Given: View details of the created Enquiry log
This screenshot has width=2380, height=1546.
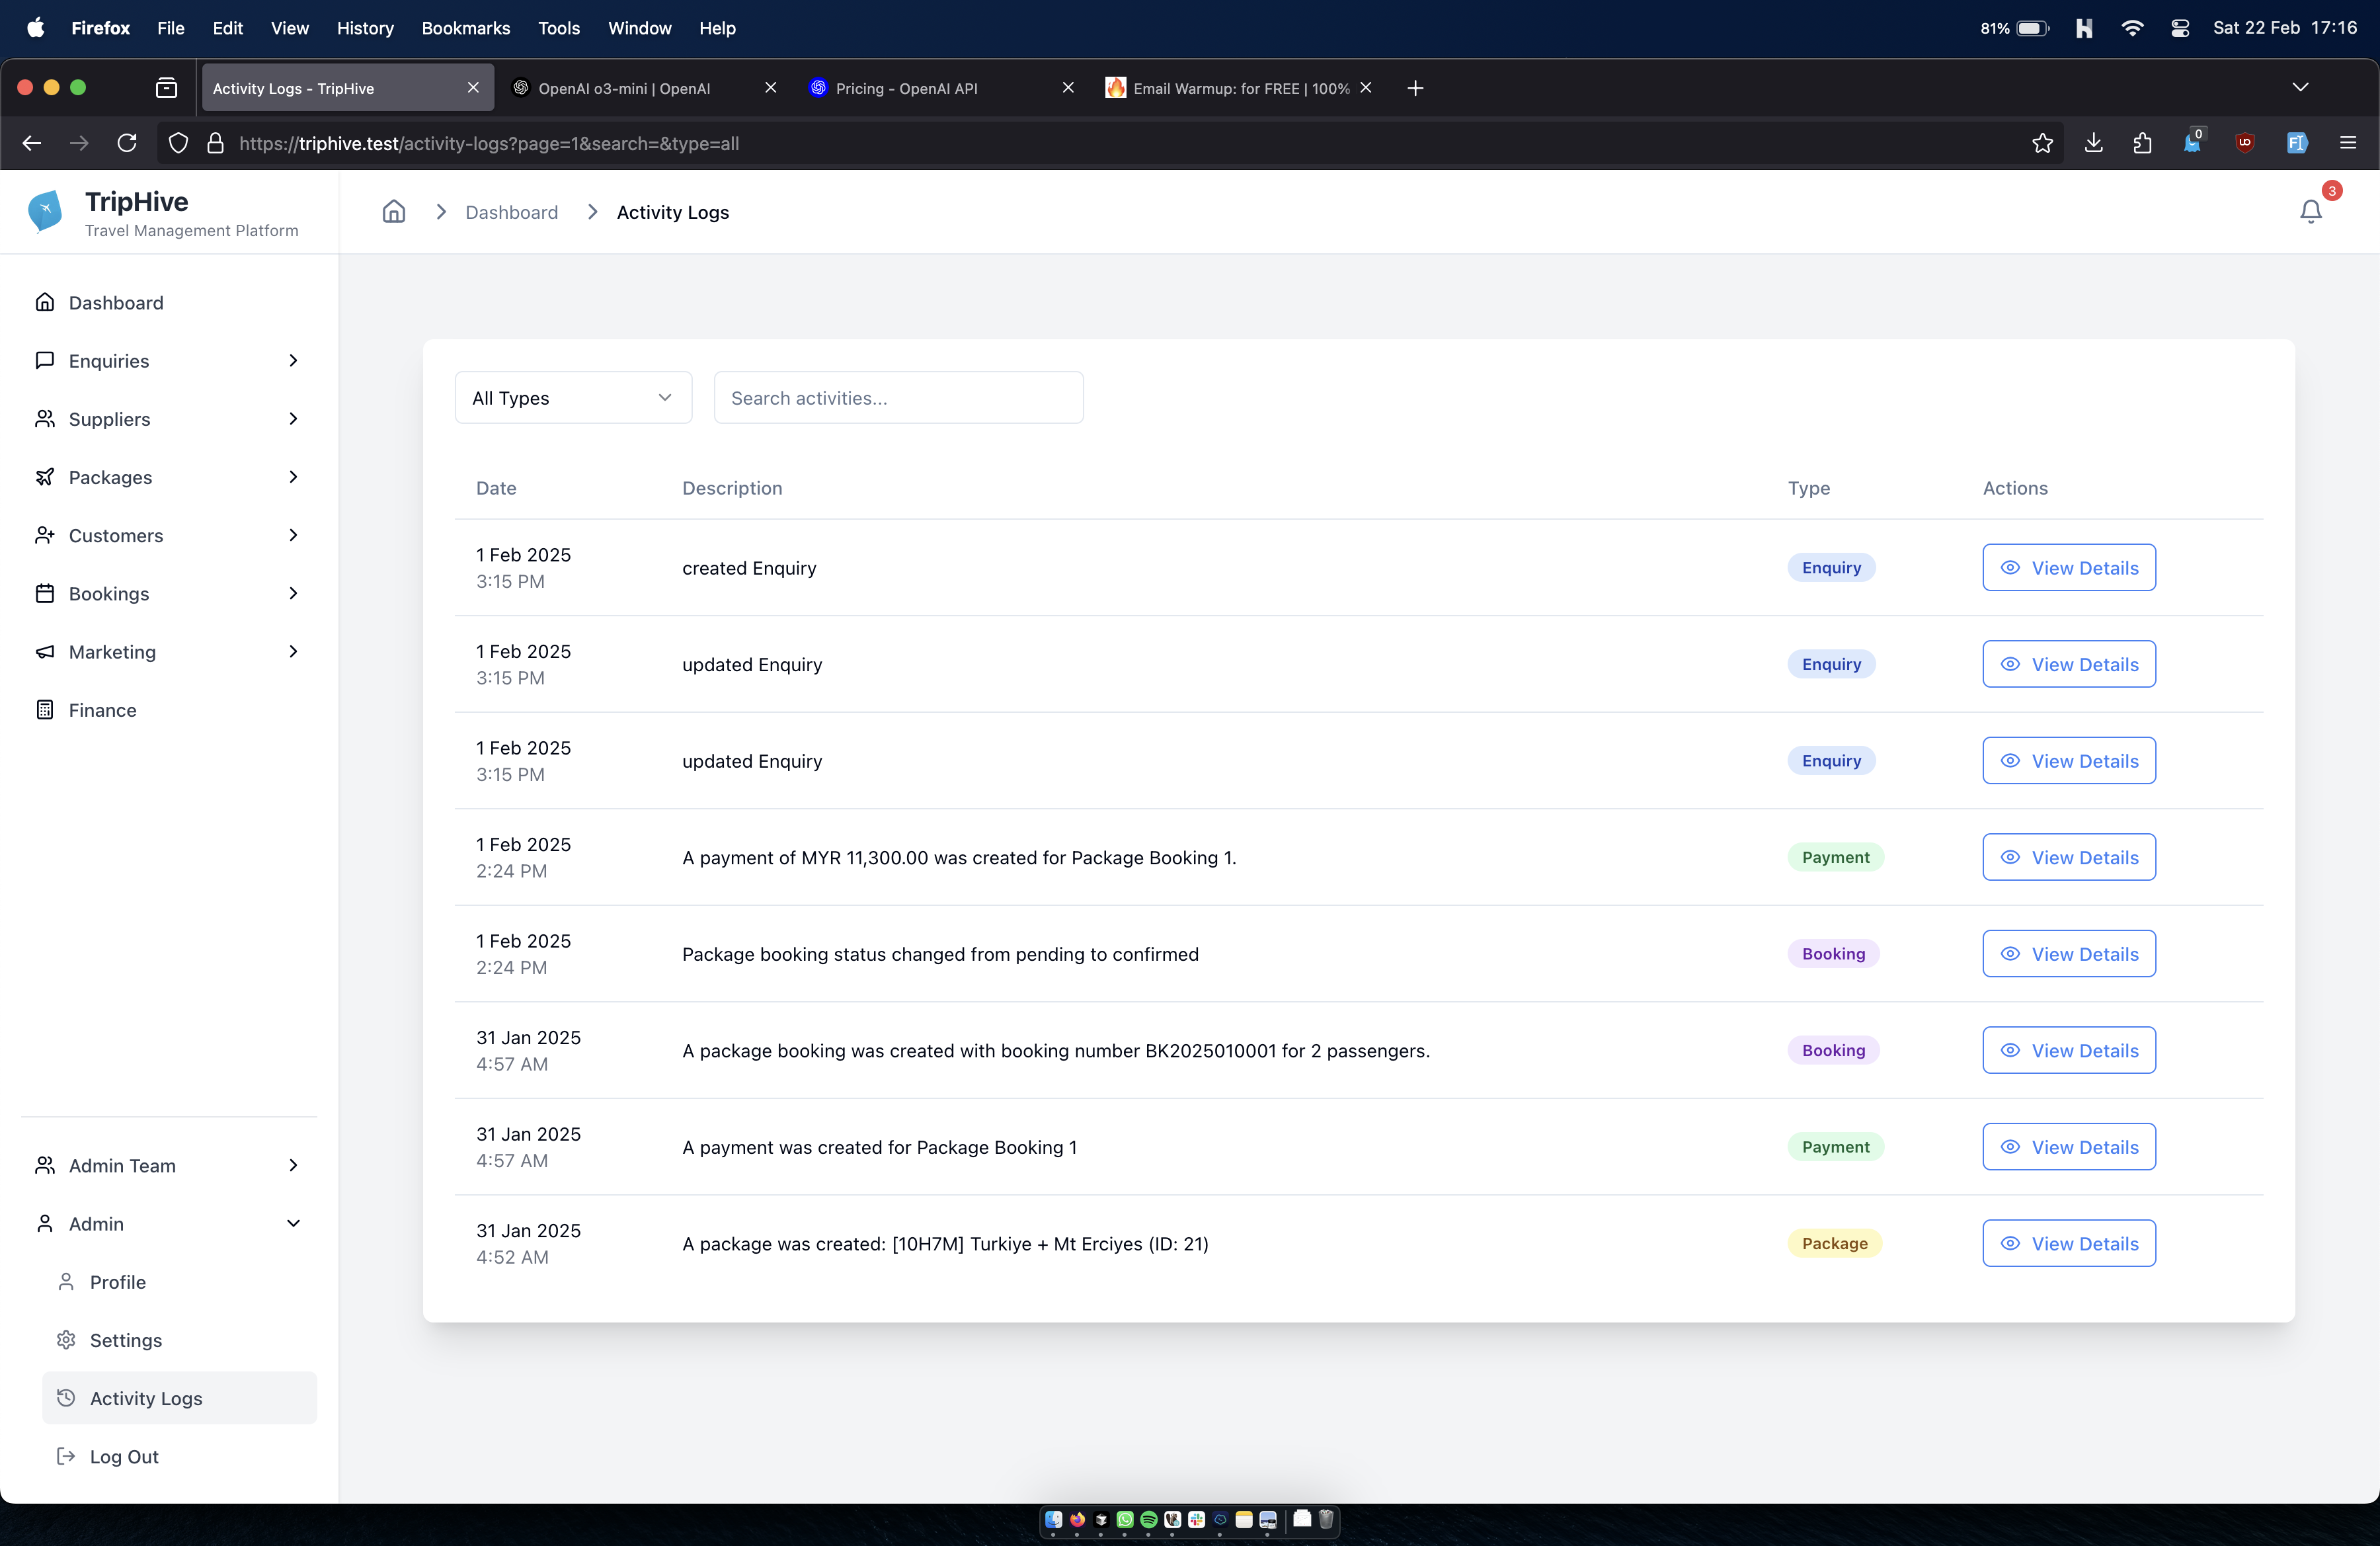Looking at the screenshot, I should coord(2069,567).
